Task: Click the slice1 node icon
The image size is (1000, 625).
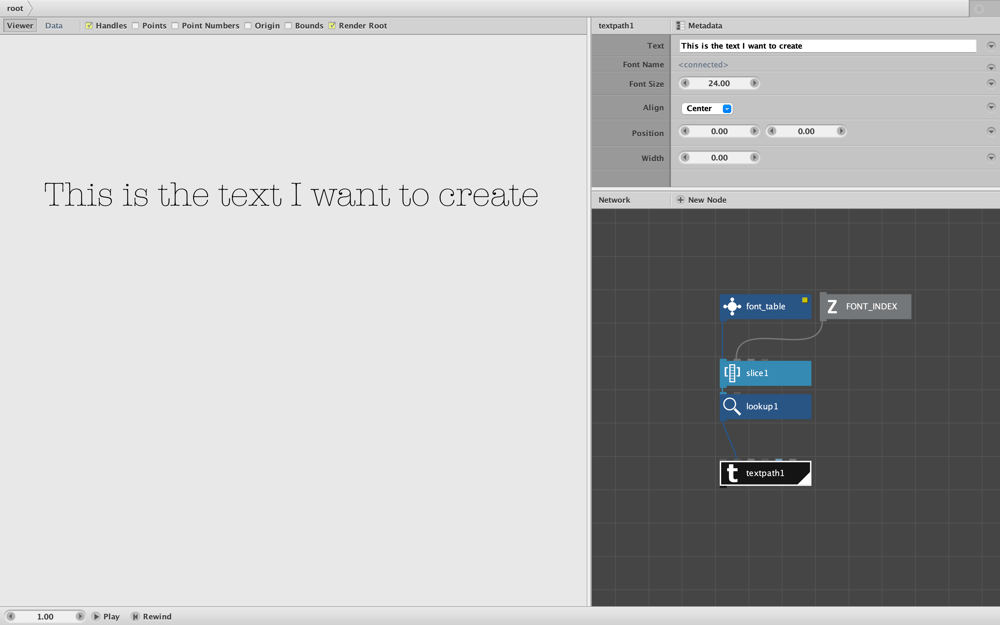Action: [x=732, y=373]
